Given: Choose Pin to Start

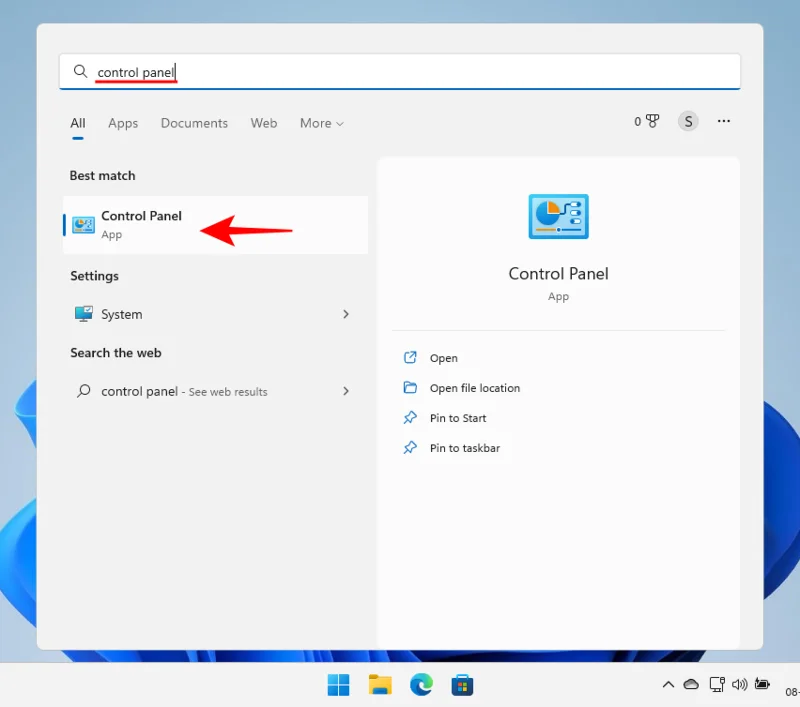Looking at the screenshot, I should [x=458, y=418].
